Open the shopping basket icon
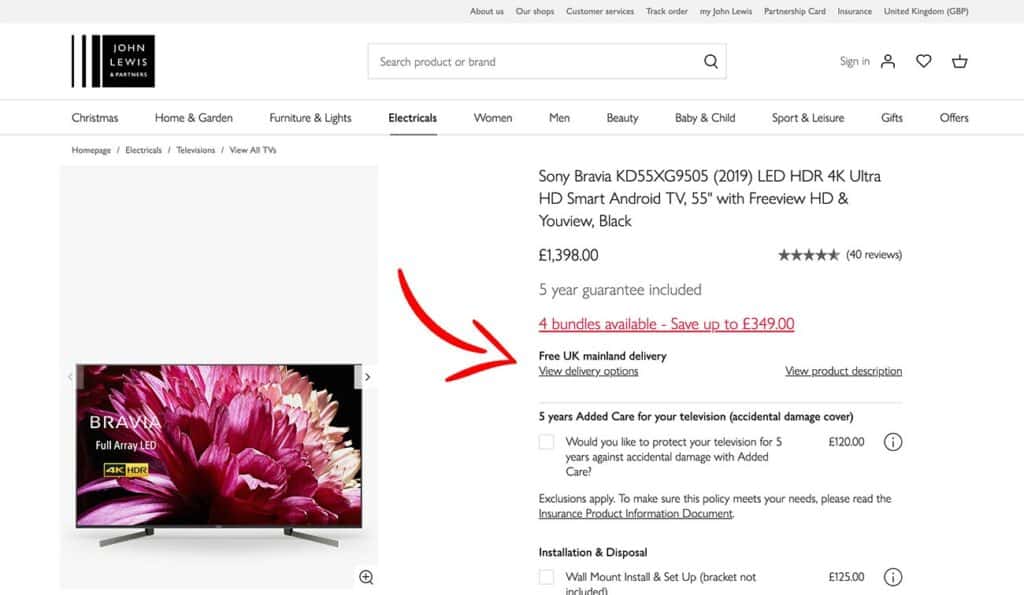 [x=960, y=62]
